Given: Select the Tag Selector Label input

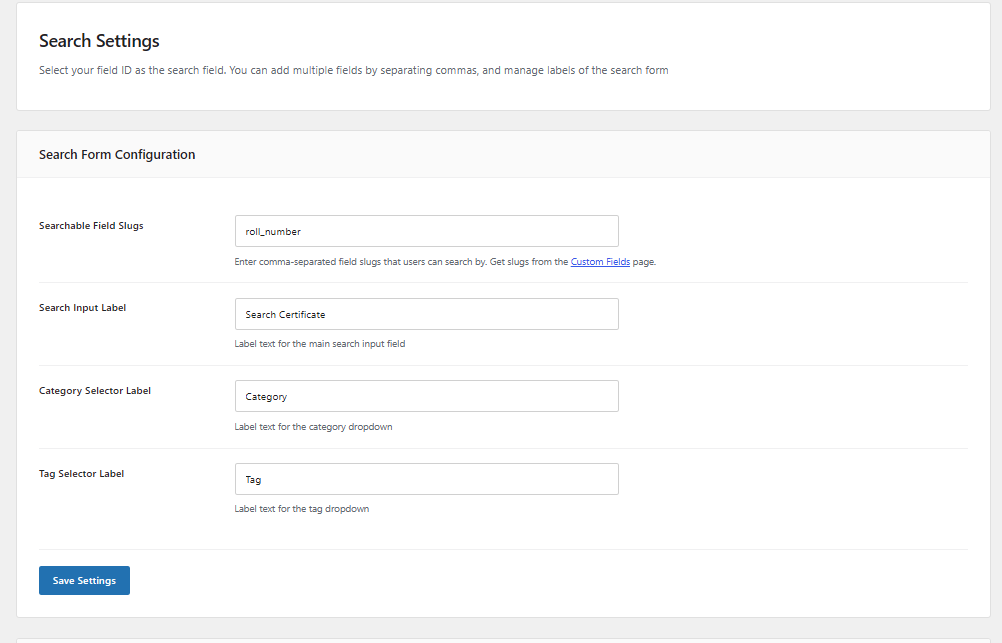Looking at the screenshot, I should (x=426, y=479).
